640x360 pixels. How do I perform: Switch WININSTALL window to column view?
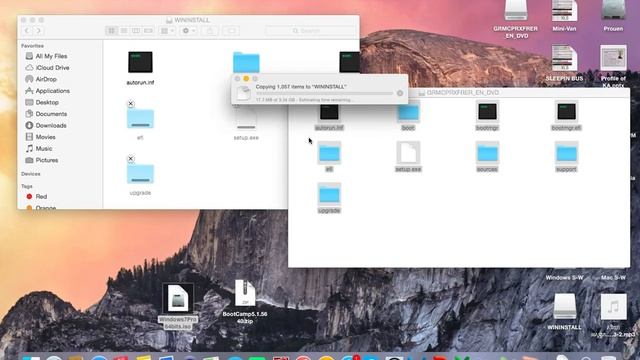pyautogui.click(x=136, y=31)
